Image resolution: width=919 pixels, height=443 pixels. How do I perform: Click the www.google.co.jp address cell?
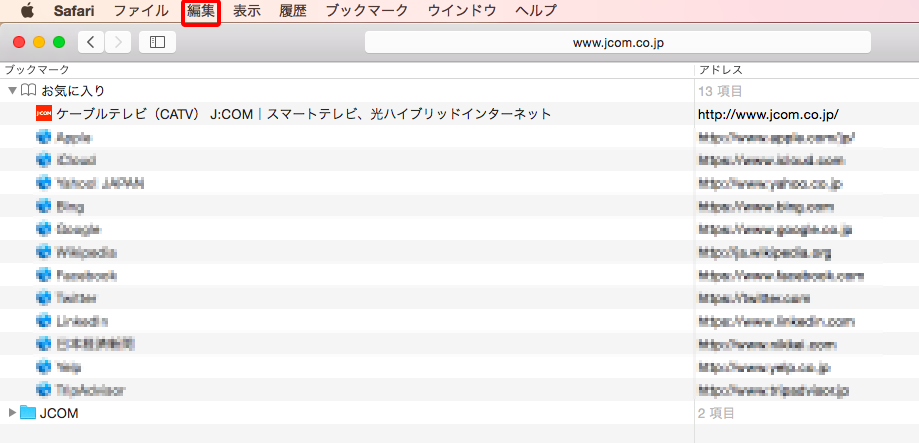pos(775,229)
